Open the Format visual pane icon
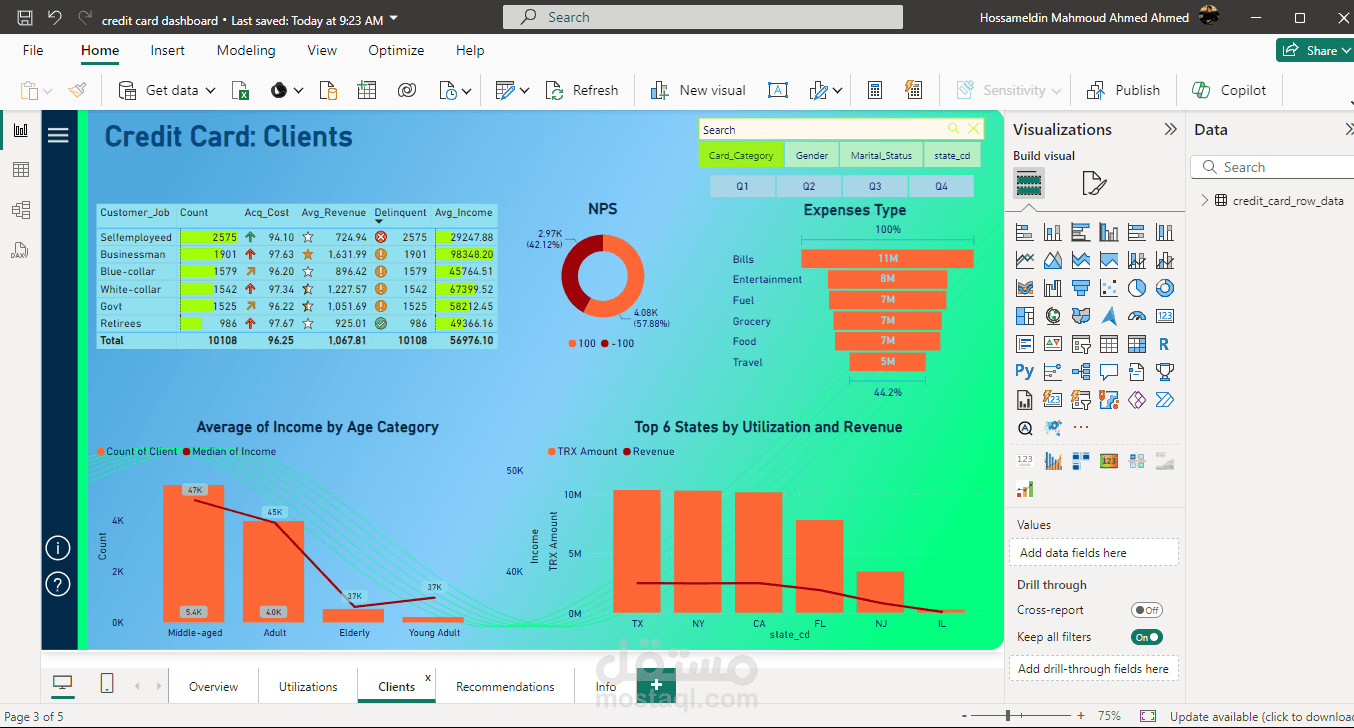The height and width of the screenshot is (728, 1354). point(1095,183)
